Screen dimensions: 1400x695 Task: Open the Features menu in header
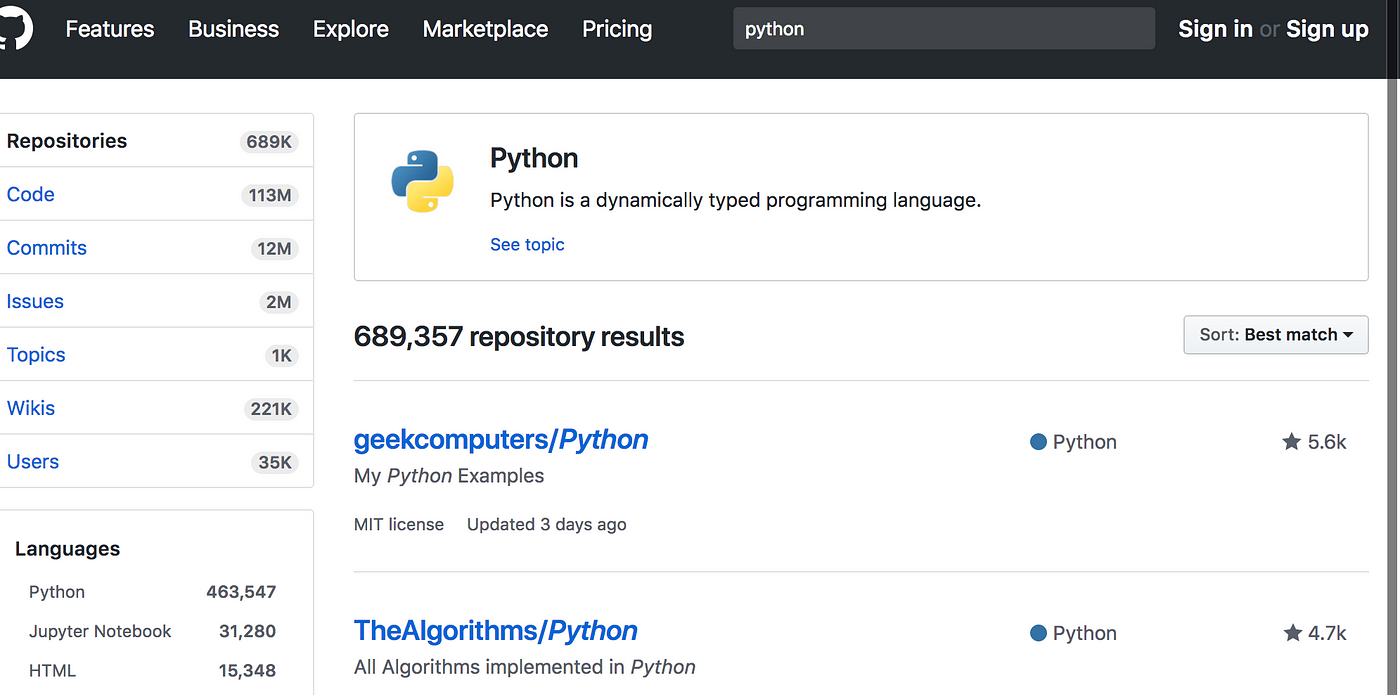110,29
